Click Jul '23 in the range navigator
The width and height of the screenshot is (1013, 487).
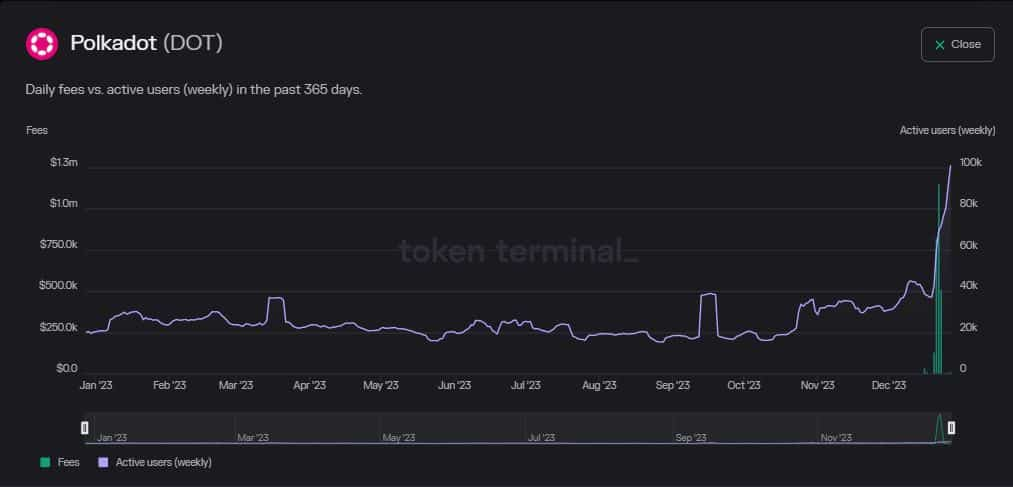541,438
